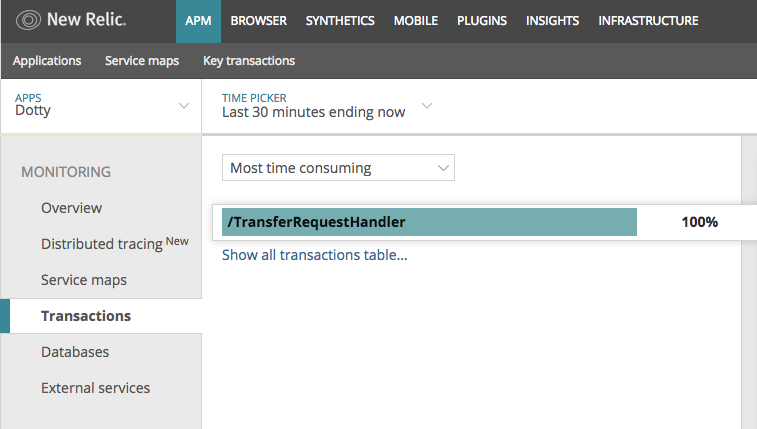Switch to the INFRASTRUCTURE tab
The height and width of the screenshot is (429, 757).
[x=648, y=21]
